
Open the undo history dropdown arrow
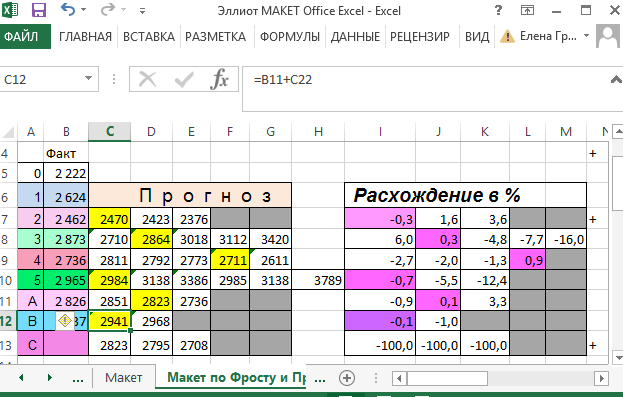pyautogui.click(x=83, y=10)
